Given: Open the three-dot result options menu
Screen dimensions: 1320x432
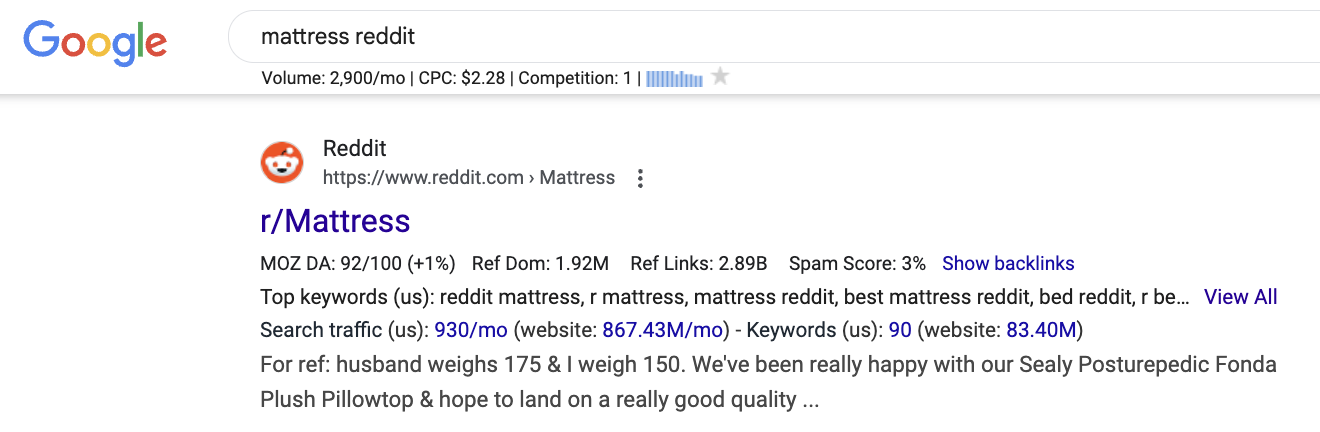Looking at the screenshot, I should 641,179.
